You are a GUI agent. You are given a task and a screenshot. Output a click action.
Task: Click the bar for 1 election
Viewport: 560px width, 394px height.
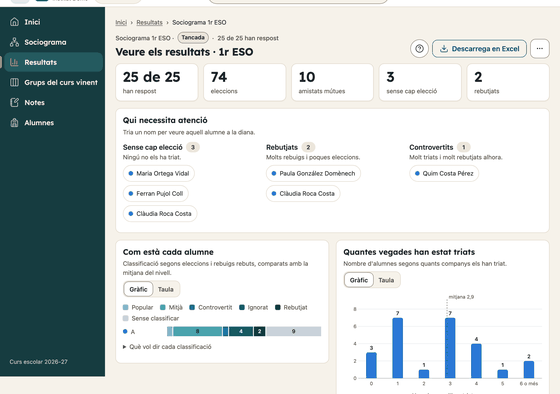(398, 348)
